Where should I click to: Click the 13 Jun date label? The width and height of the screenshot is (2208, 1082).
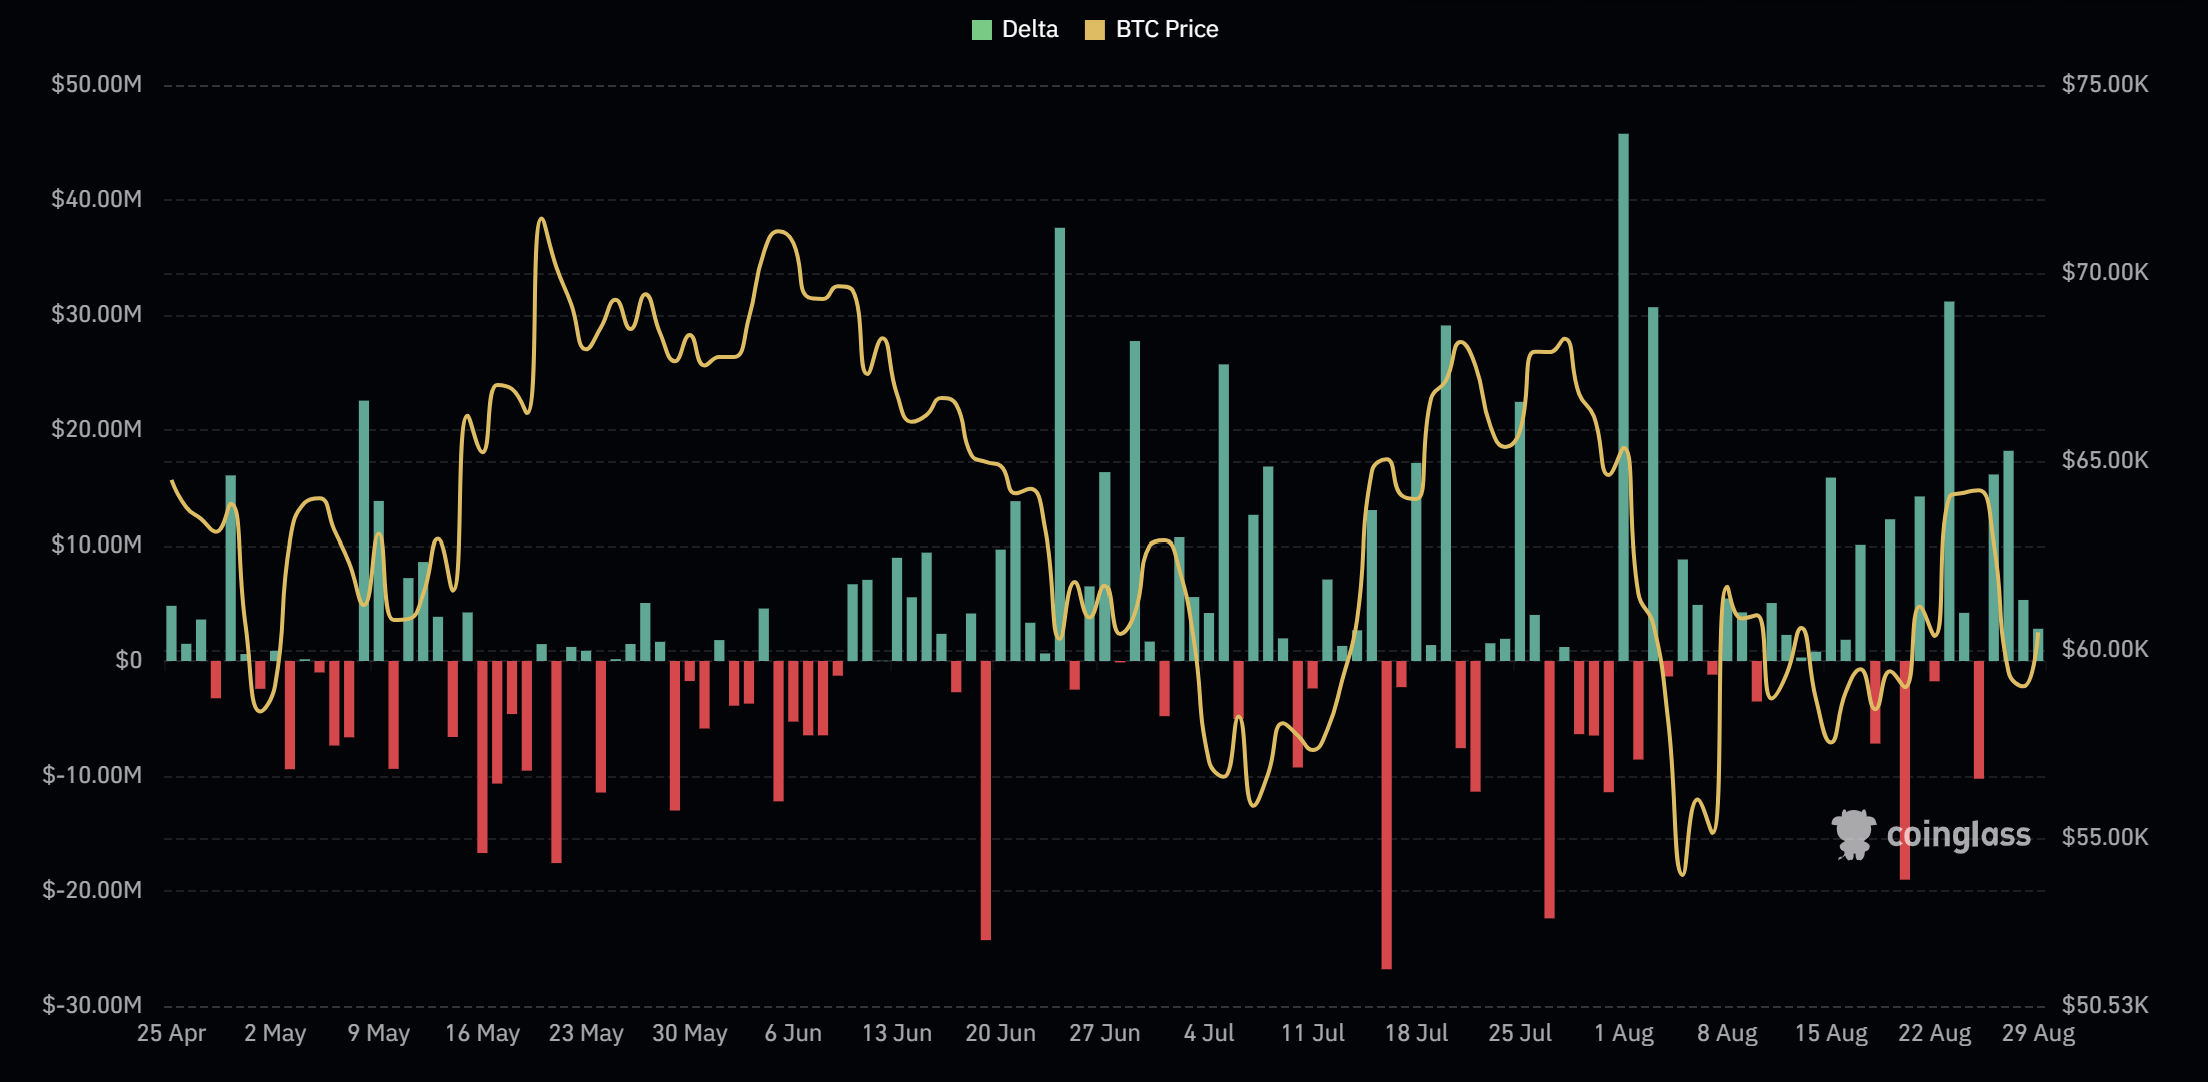(897, 1033)
